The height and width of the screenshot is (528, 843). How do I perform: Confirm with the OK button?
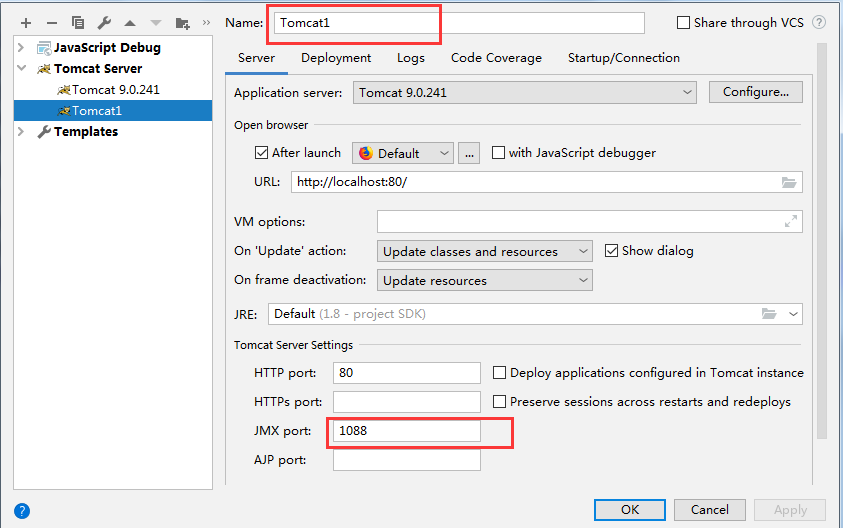(x=630, y=510)
